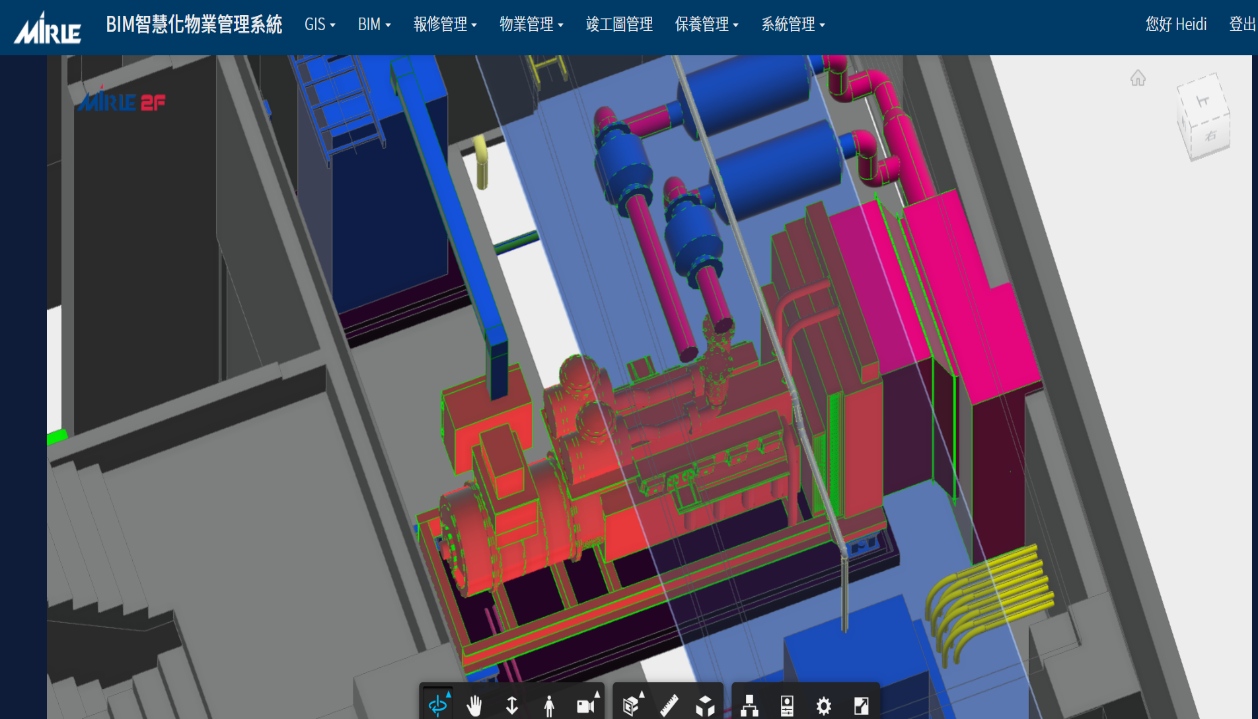The width and height of the screenshot is (1258, 719).
Task: Activate the Zoom tool
Action: coord(511,706)
